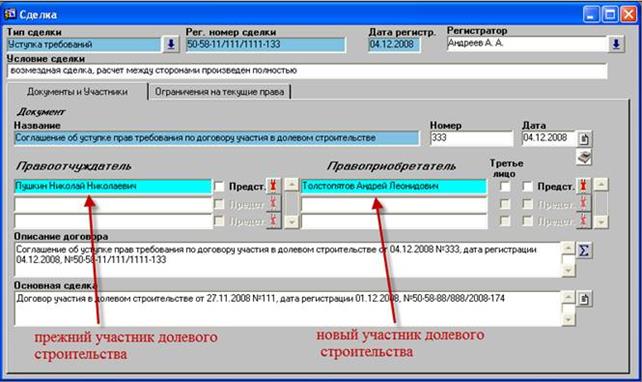Screen dimensions: 642x382
Task: Select Пушкин Николай Николаевич entry
Action: tap(113, 186)
